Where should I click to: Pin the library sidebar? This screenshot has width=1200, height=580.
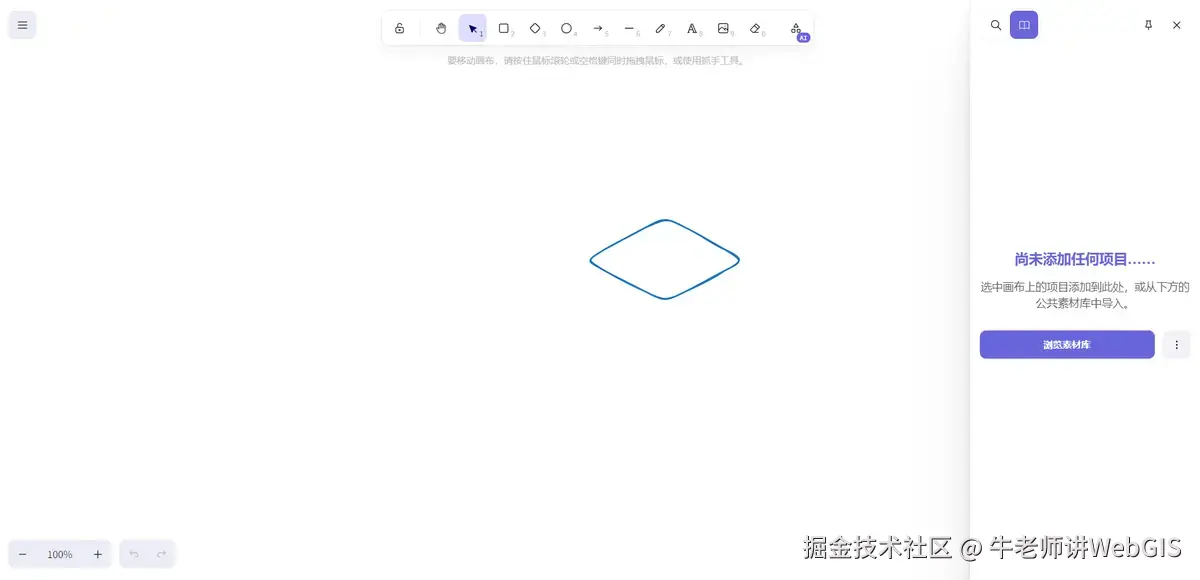pos(1148,25)
